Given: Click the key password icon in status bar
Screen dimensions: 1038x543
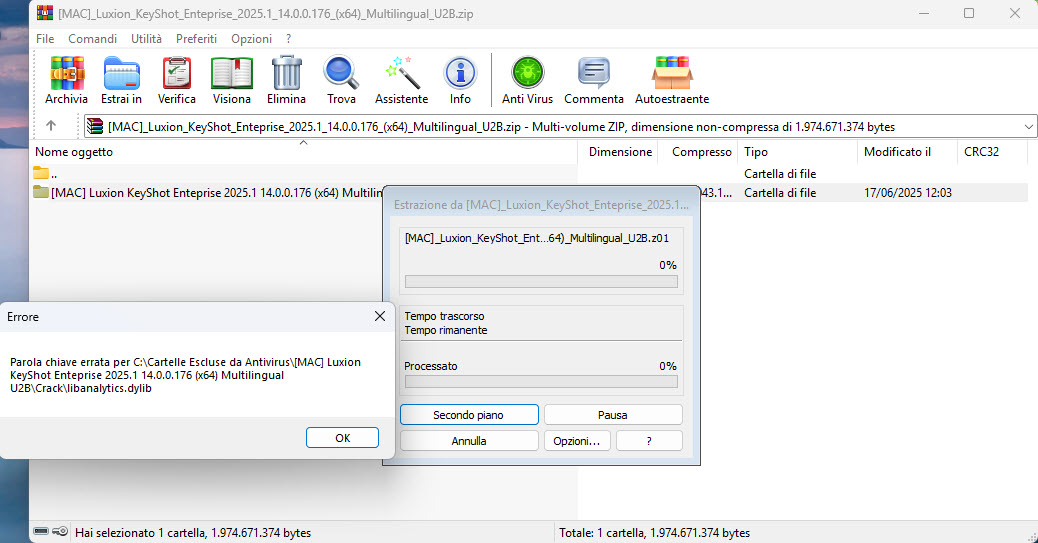Looking at the screenshot, I should (x=60, y=531).
